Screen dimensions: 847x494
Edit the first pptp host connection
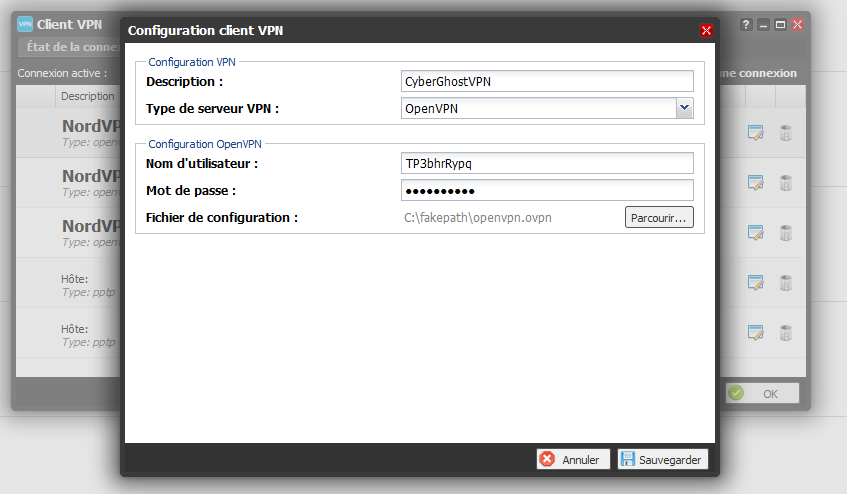(x=755, y=282)
